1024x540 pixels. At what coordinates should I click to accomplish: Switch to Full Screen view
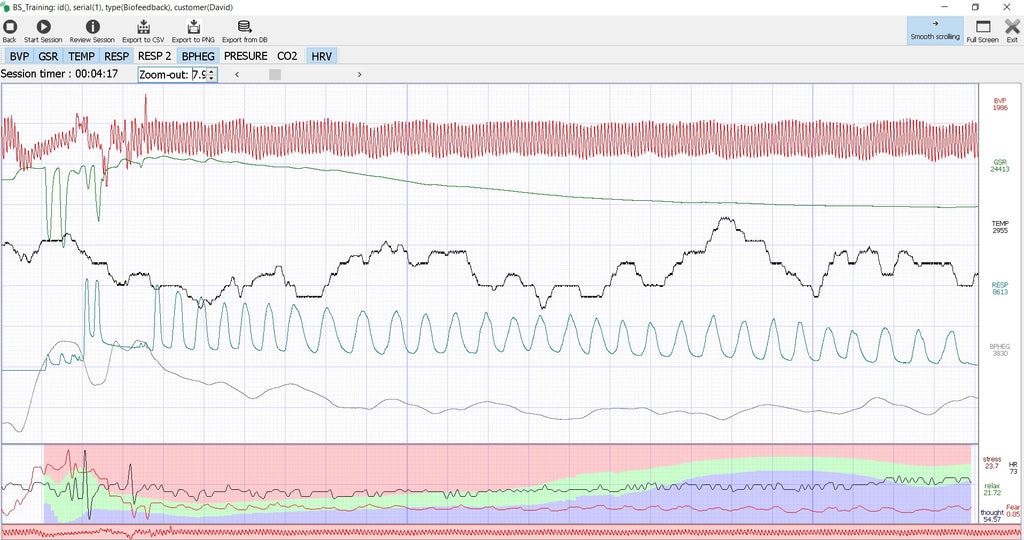tap(982, 28)
